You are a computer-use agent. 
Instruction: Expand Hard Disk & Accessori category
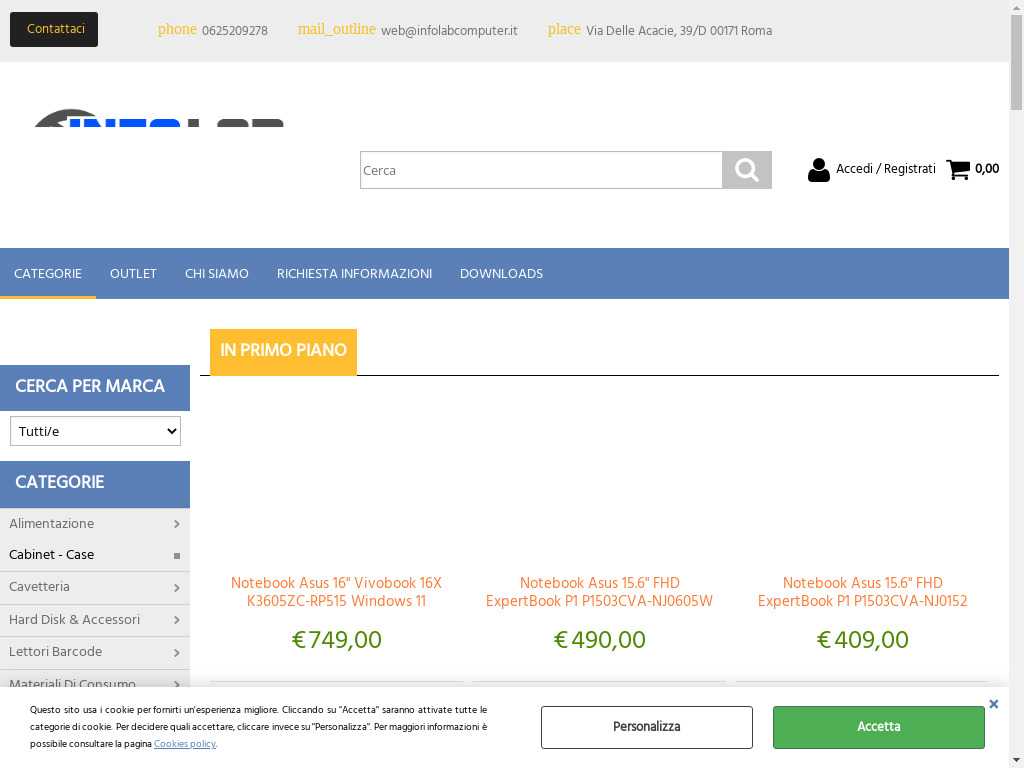point(176,620)
